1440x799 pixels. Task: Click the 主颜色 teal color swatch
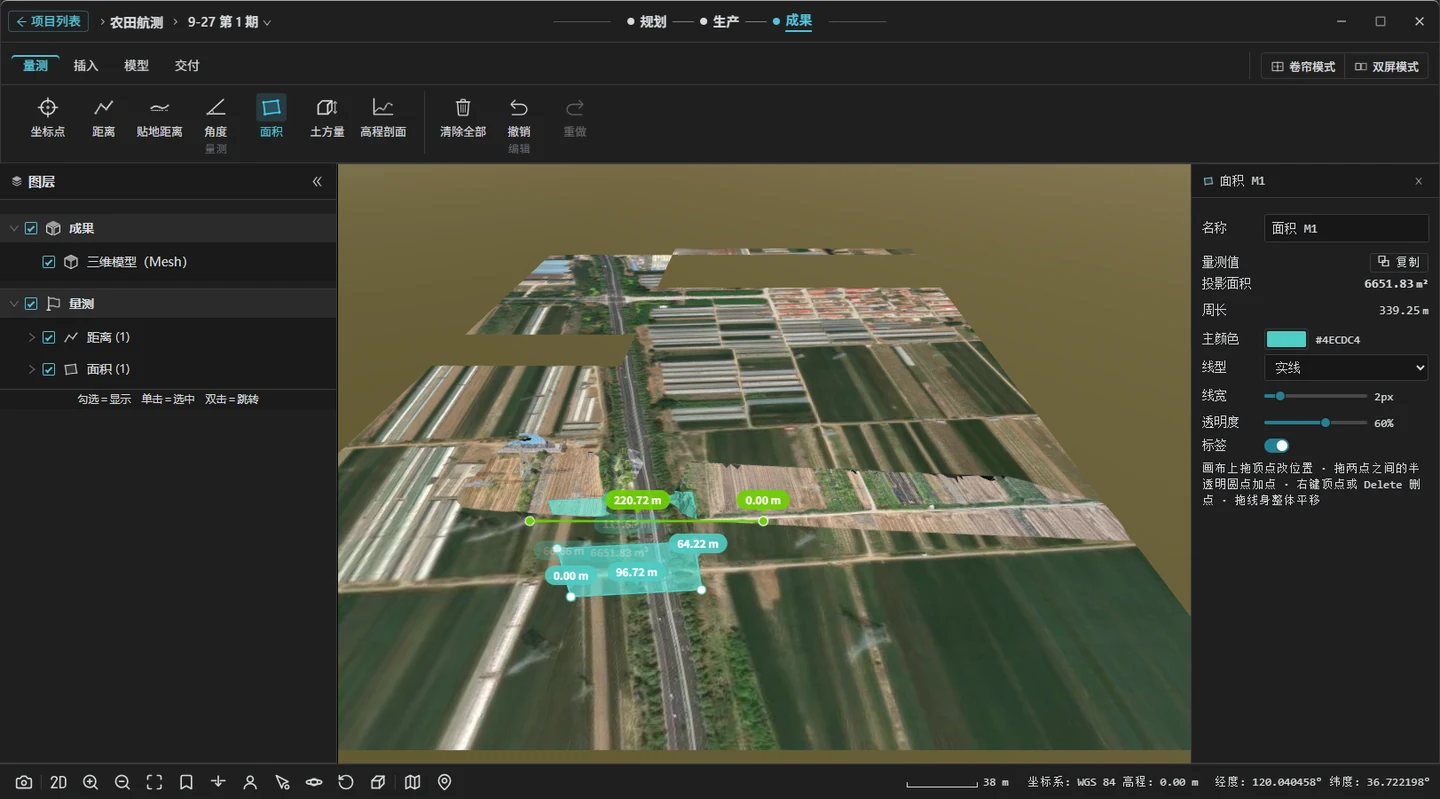point(1286,339)
